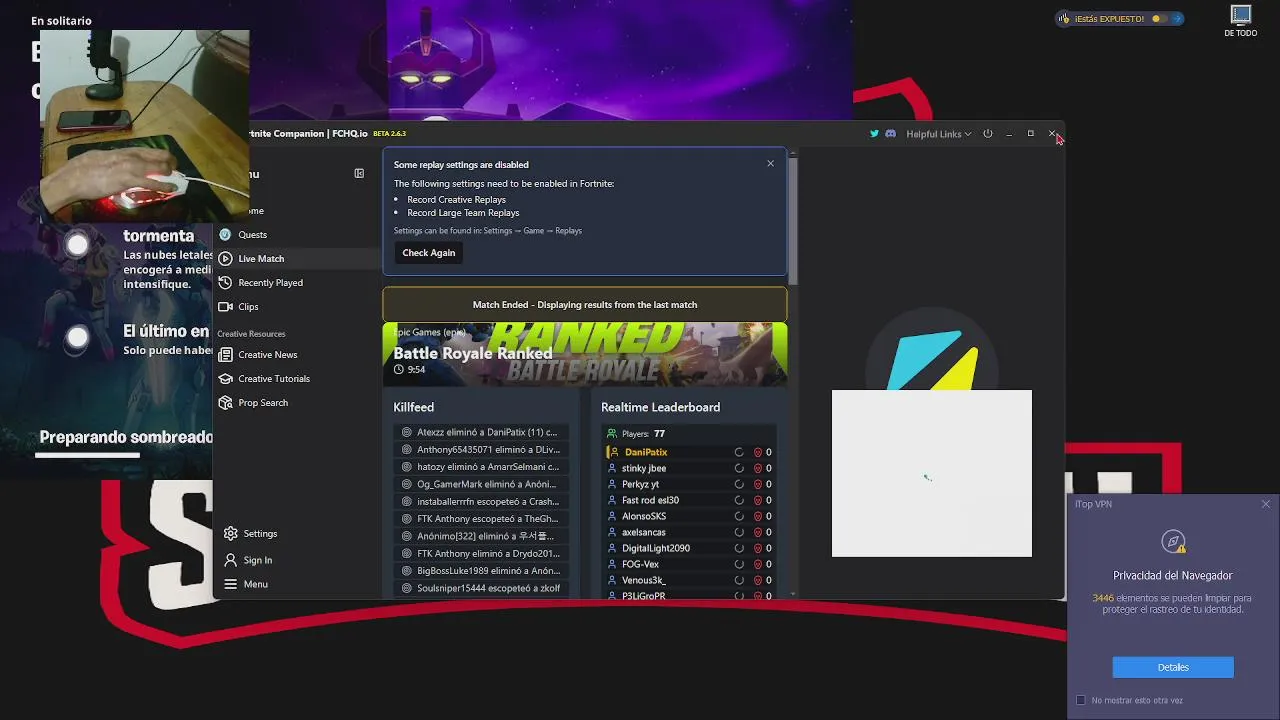Screen dimensions: 1280x720
Task: Click the red skull kills icon for AlonsoSKS
Action: pos(757,516)
